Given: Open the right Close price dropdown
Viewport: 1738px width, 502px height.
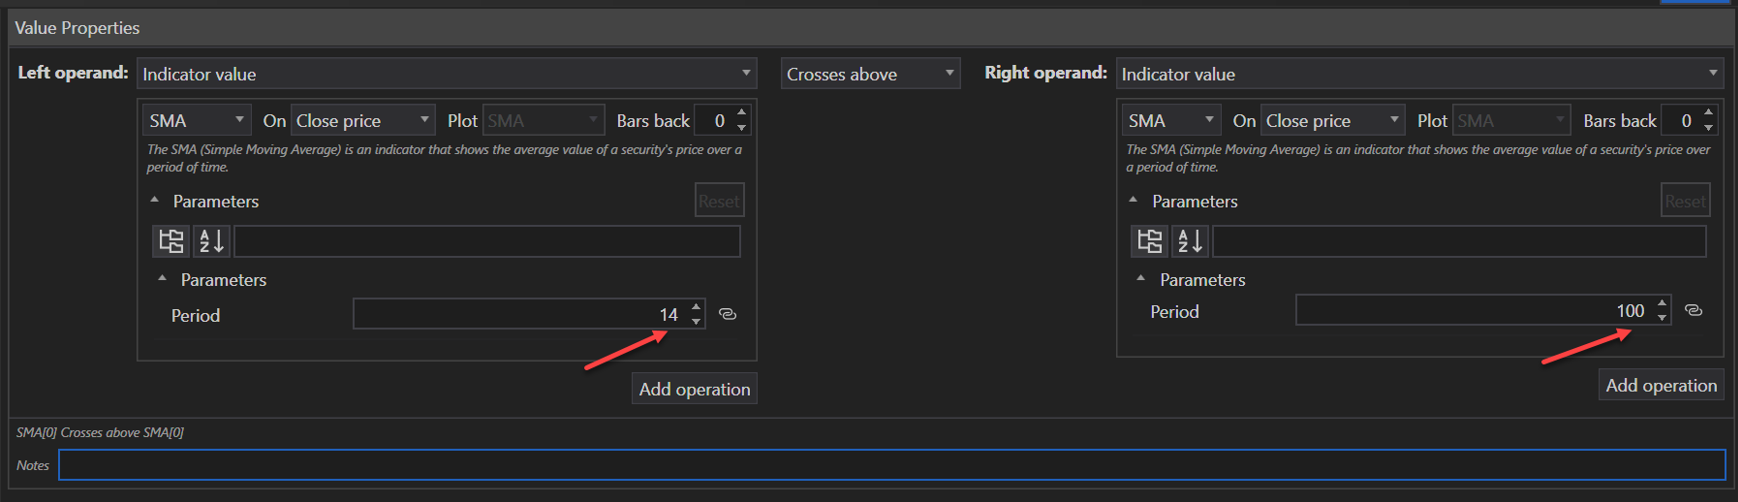Looking at the screenshot, I should [1331, 120].
